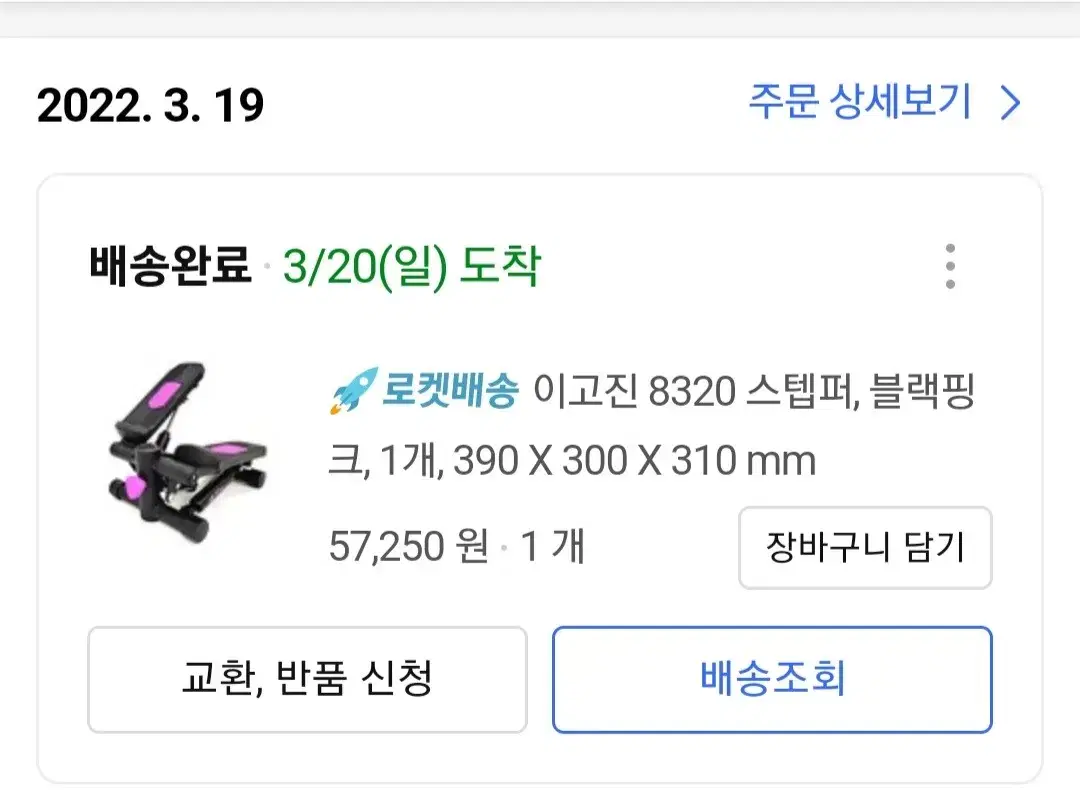Click the rocket icon beside 로켓배송

354,391
